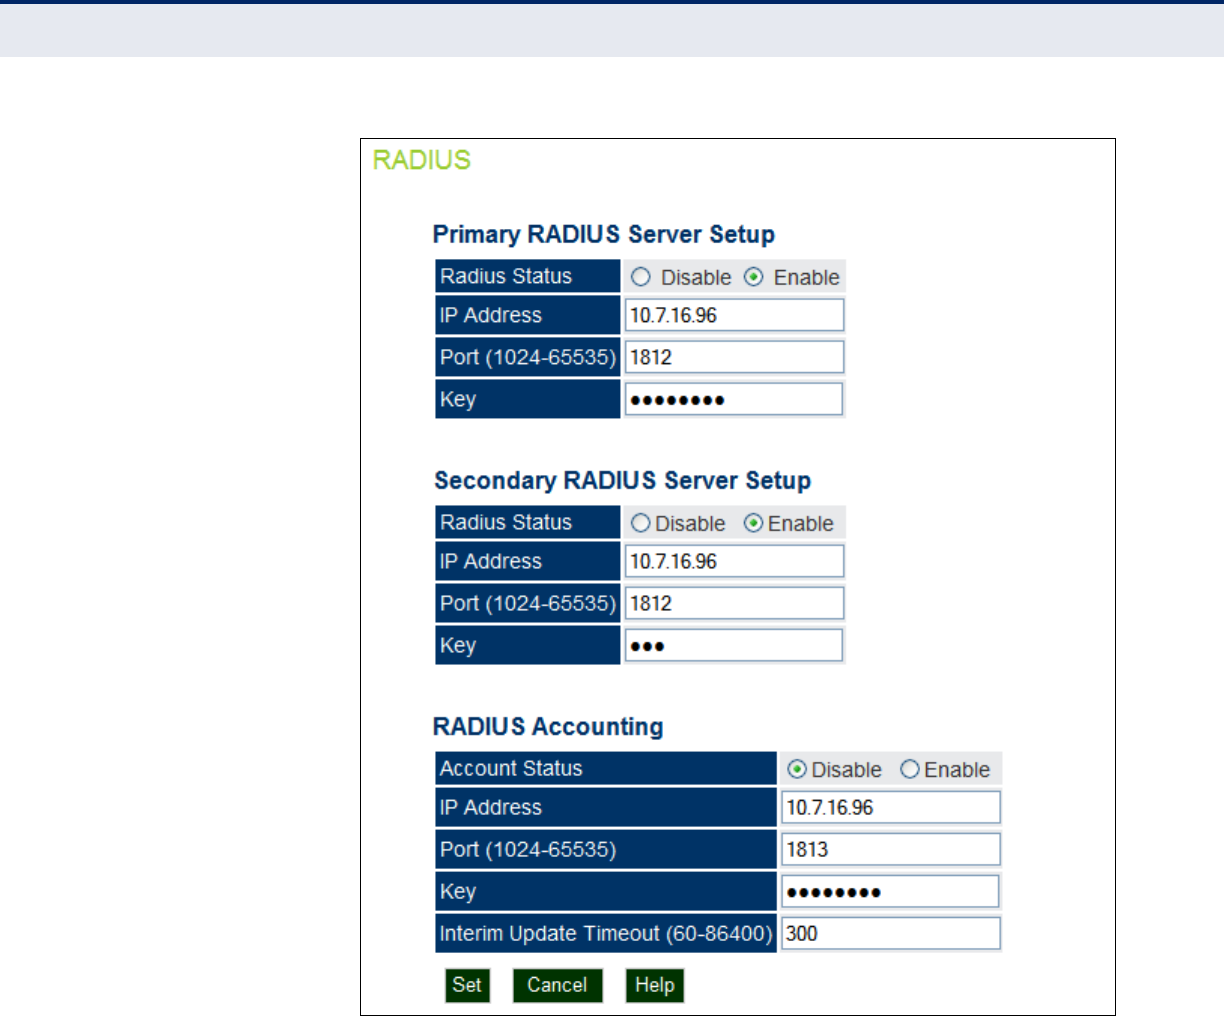Viewport: 1224px width, 1016px height.
Task: Click the Primary RADIUS Server Setup heading
Action: pos(603,234)
